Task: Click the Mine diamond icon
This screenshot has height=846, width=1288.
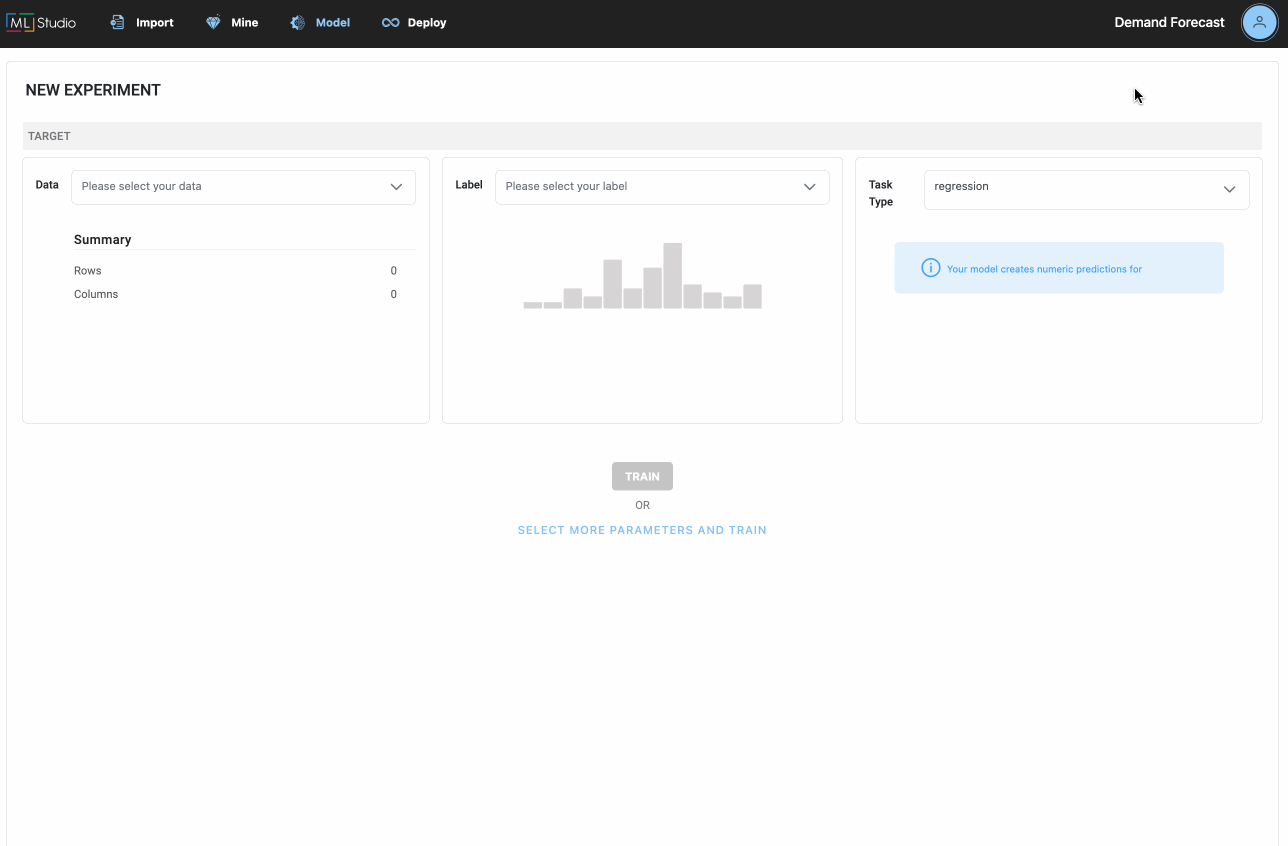Action: pos(213,22)
